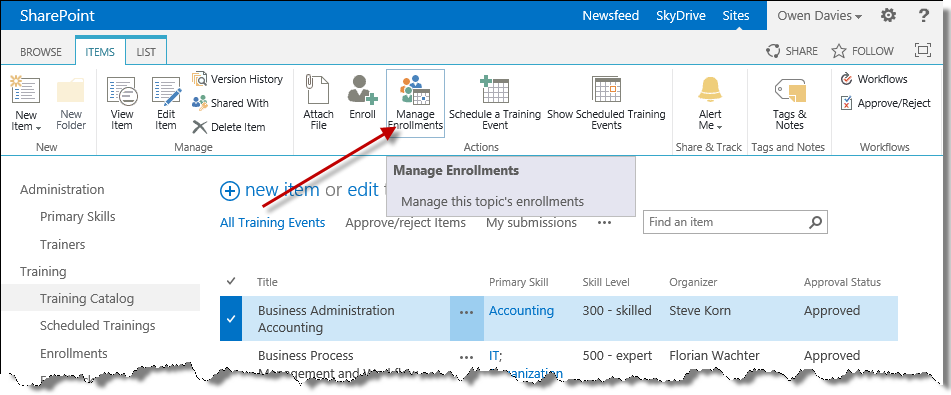
Task: Click Approve/Reject in the ribbon
Action: point(885,103)
